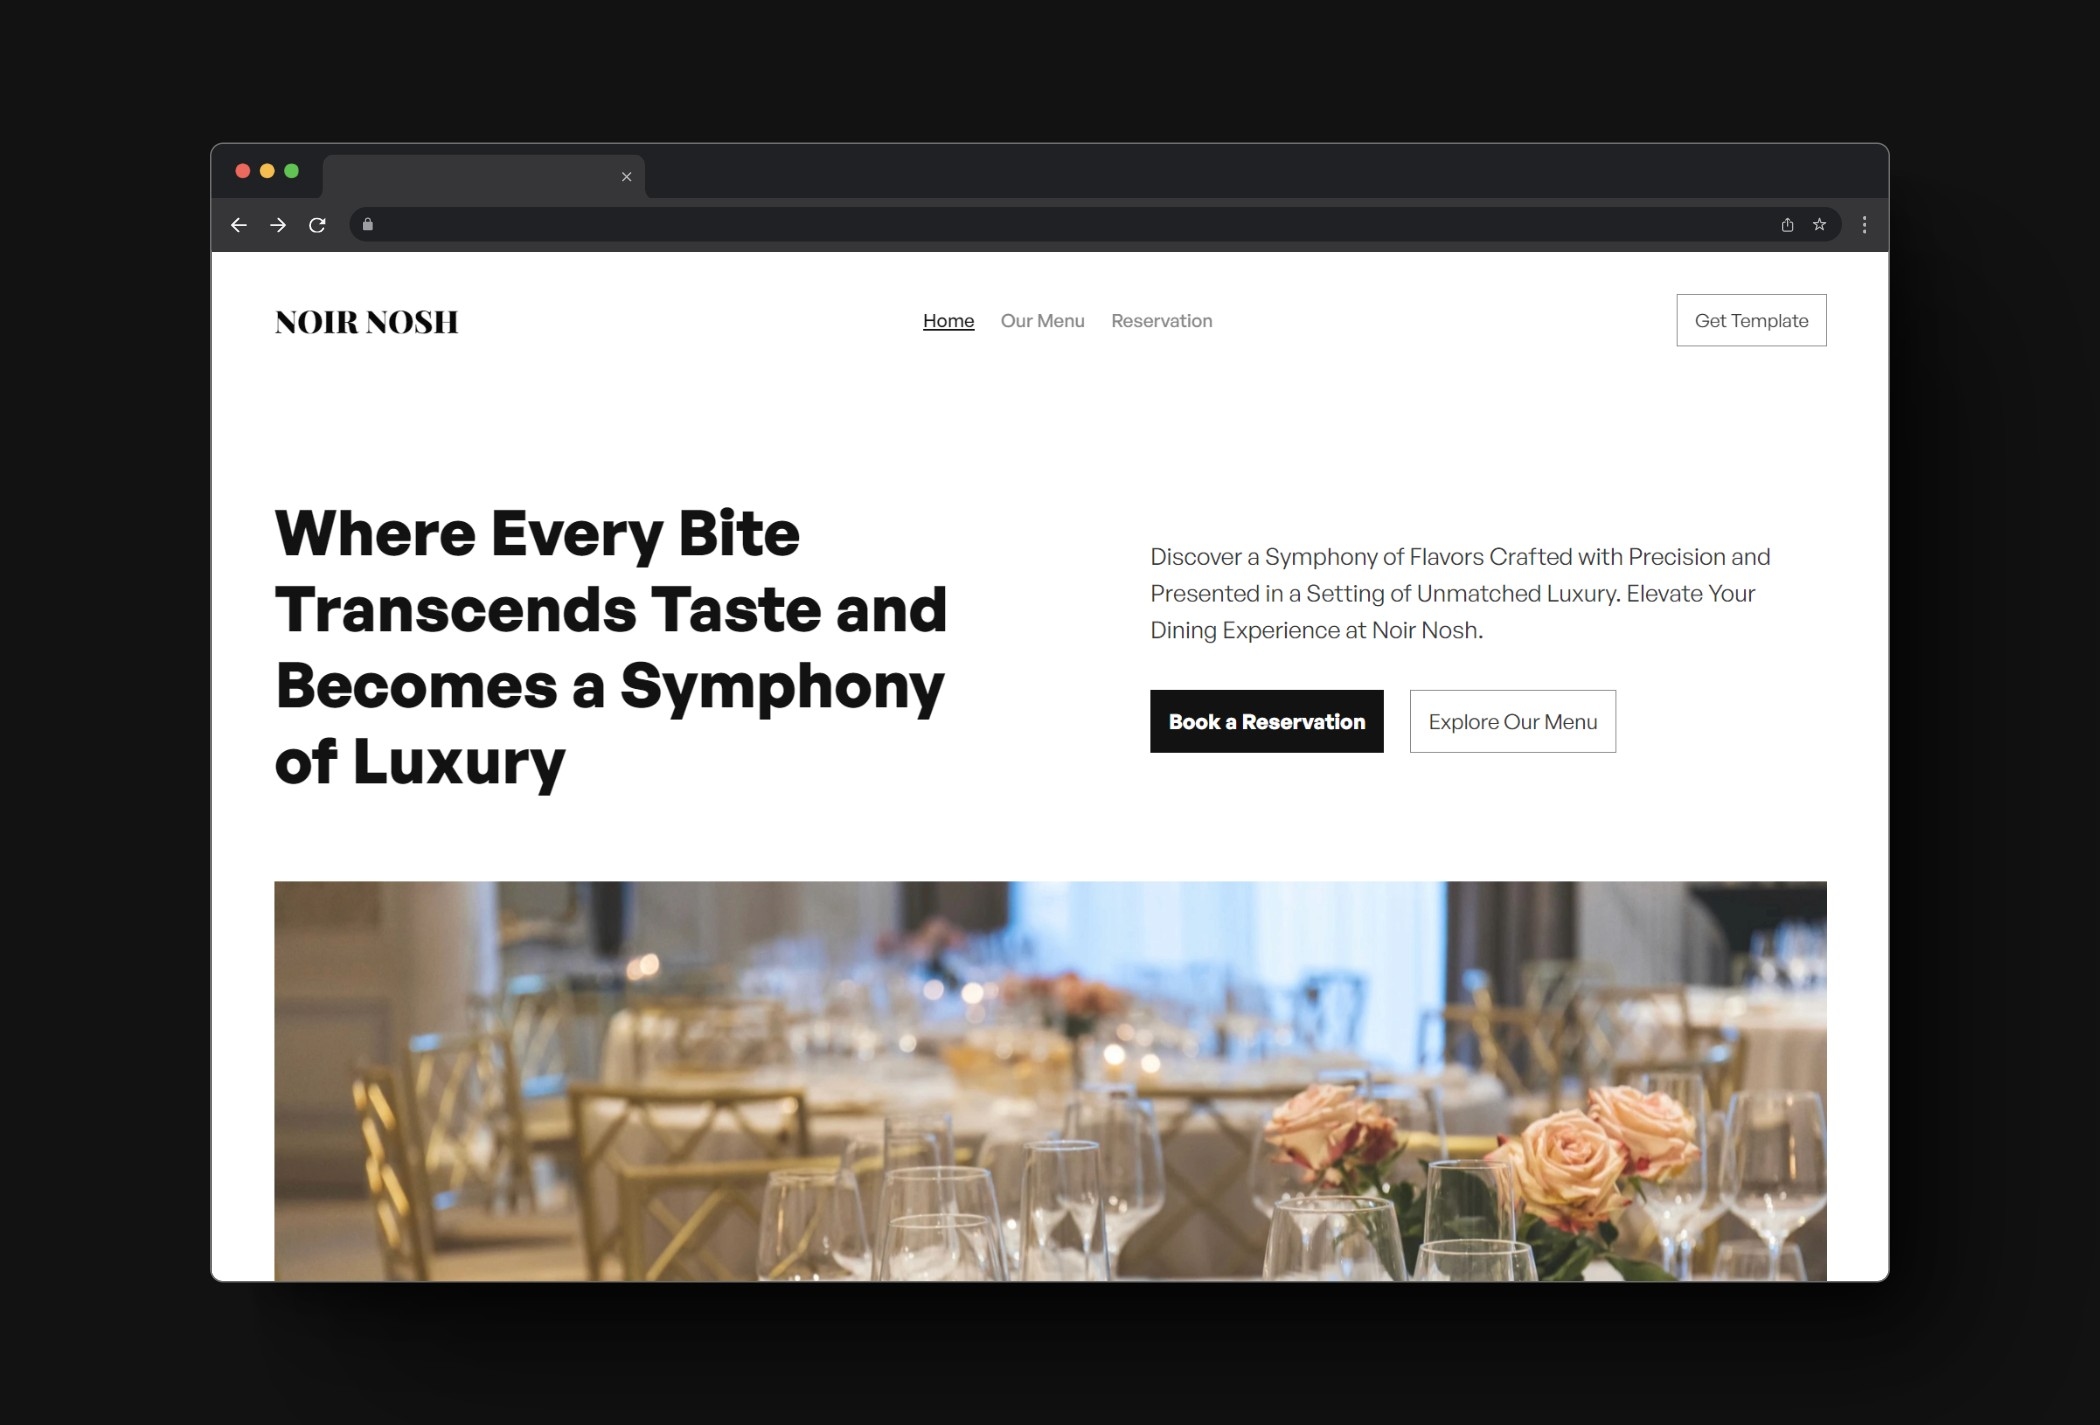Click the Our Menu navigation link
This screenshot has height=1425, width=2100.
pos(1043,320)
